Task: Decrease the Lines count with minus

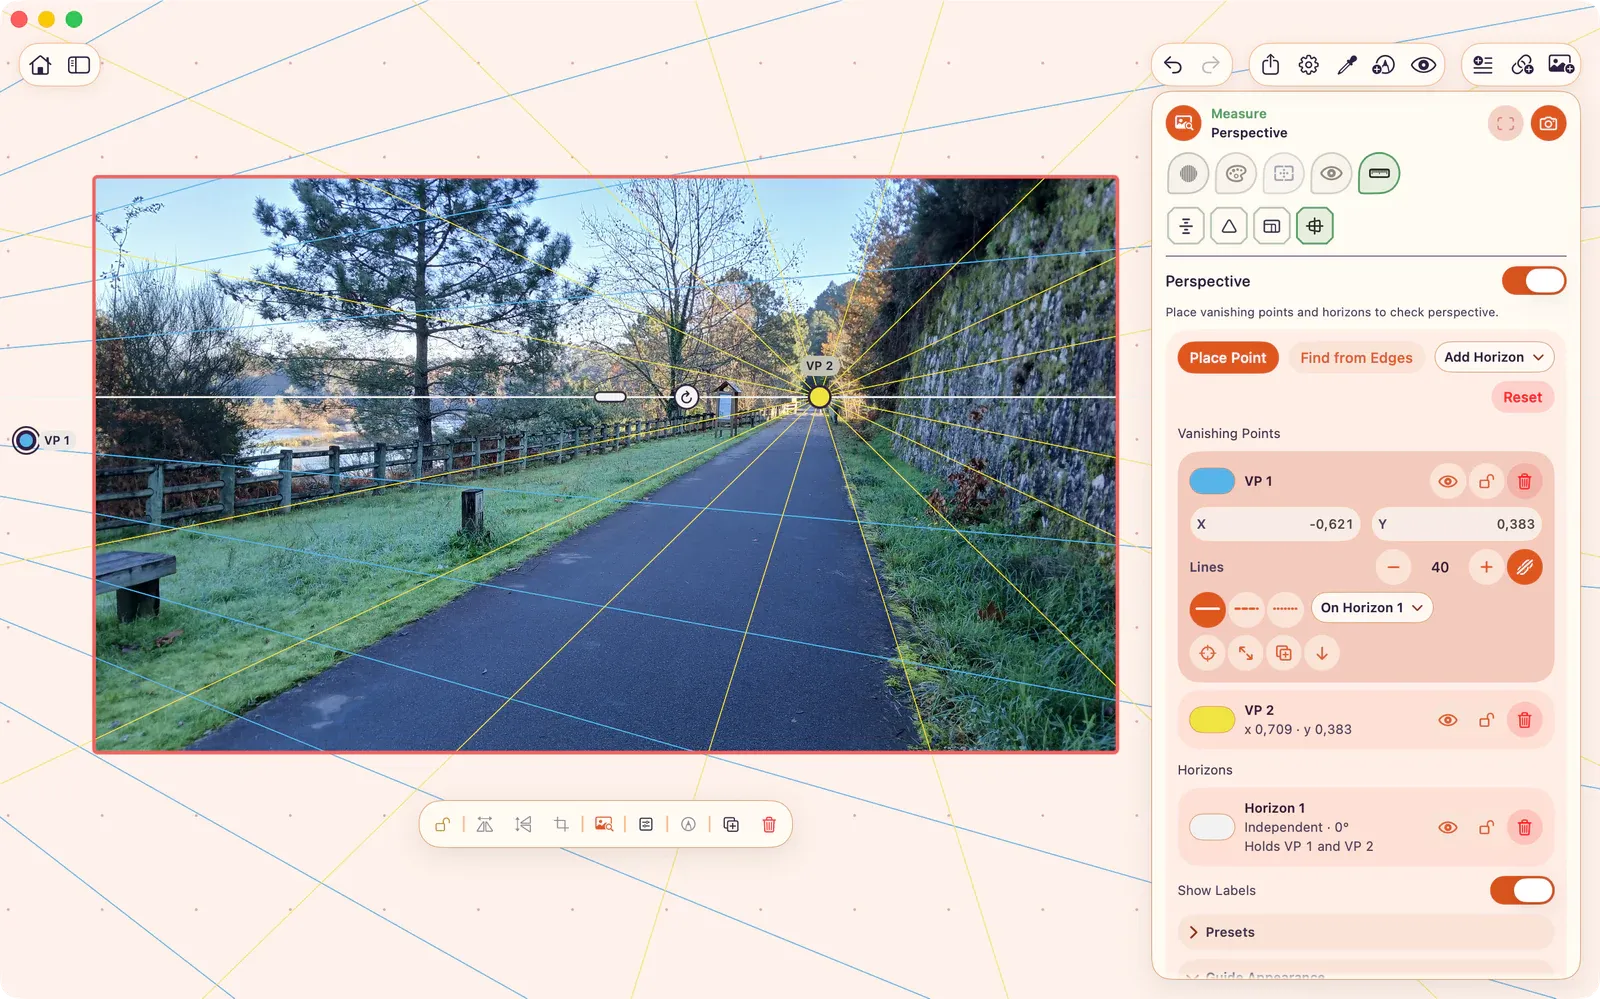Action: coord(1393,567)
